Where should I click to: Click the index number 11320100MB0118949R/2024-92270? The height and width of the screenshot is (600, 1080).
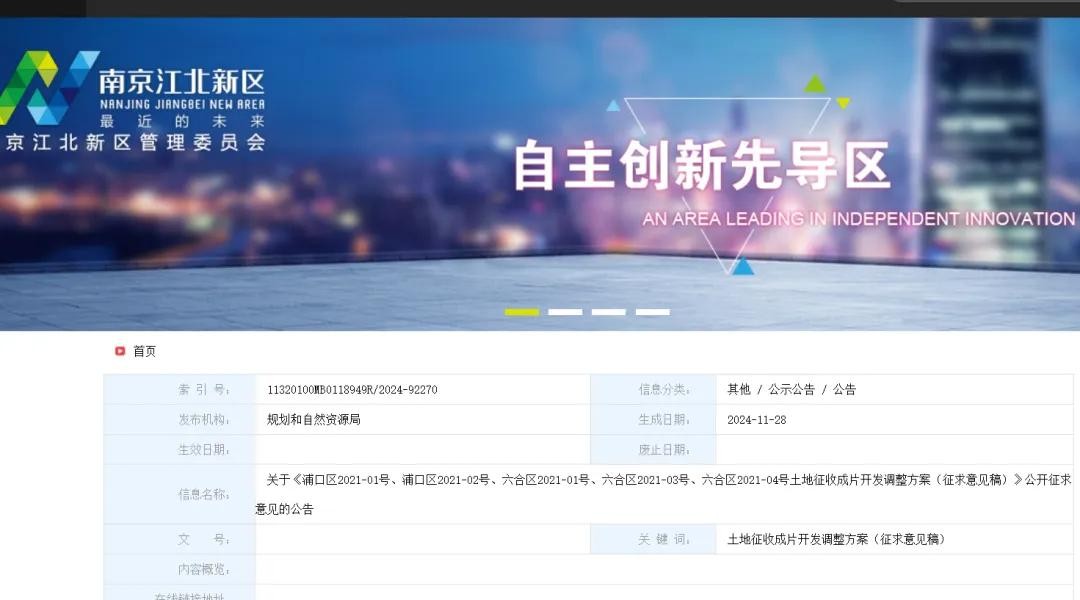[352, 390]
